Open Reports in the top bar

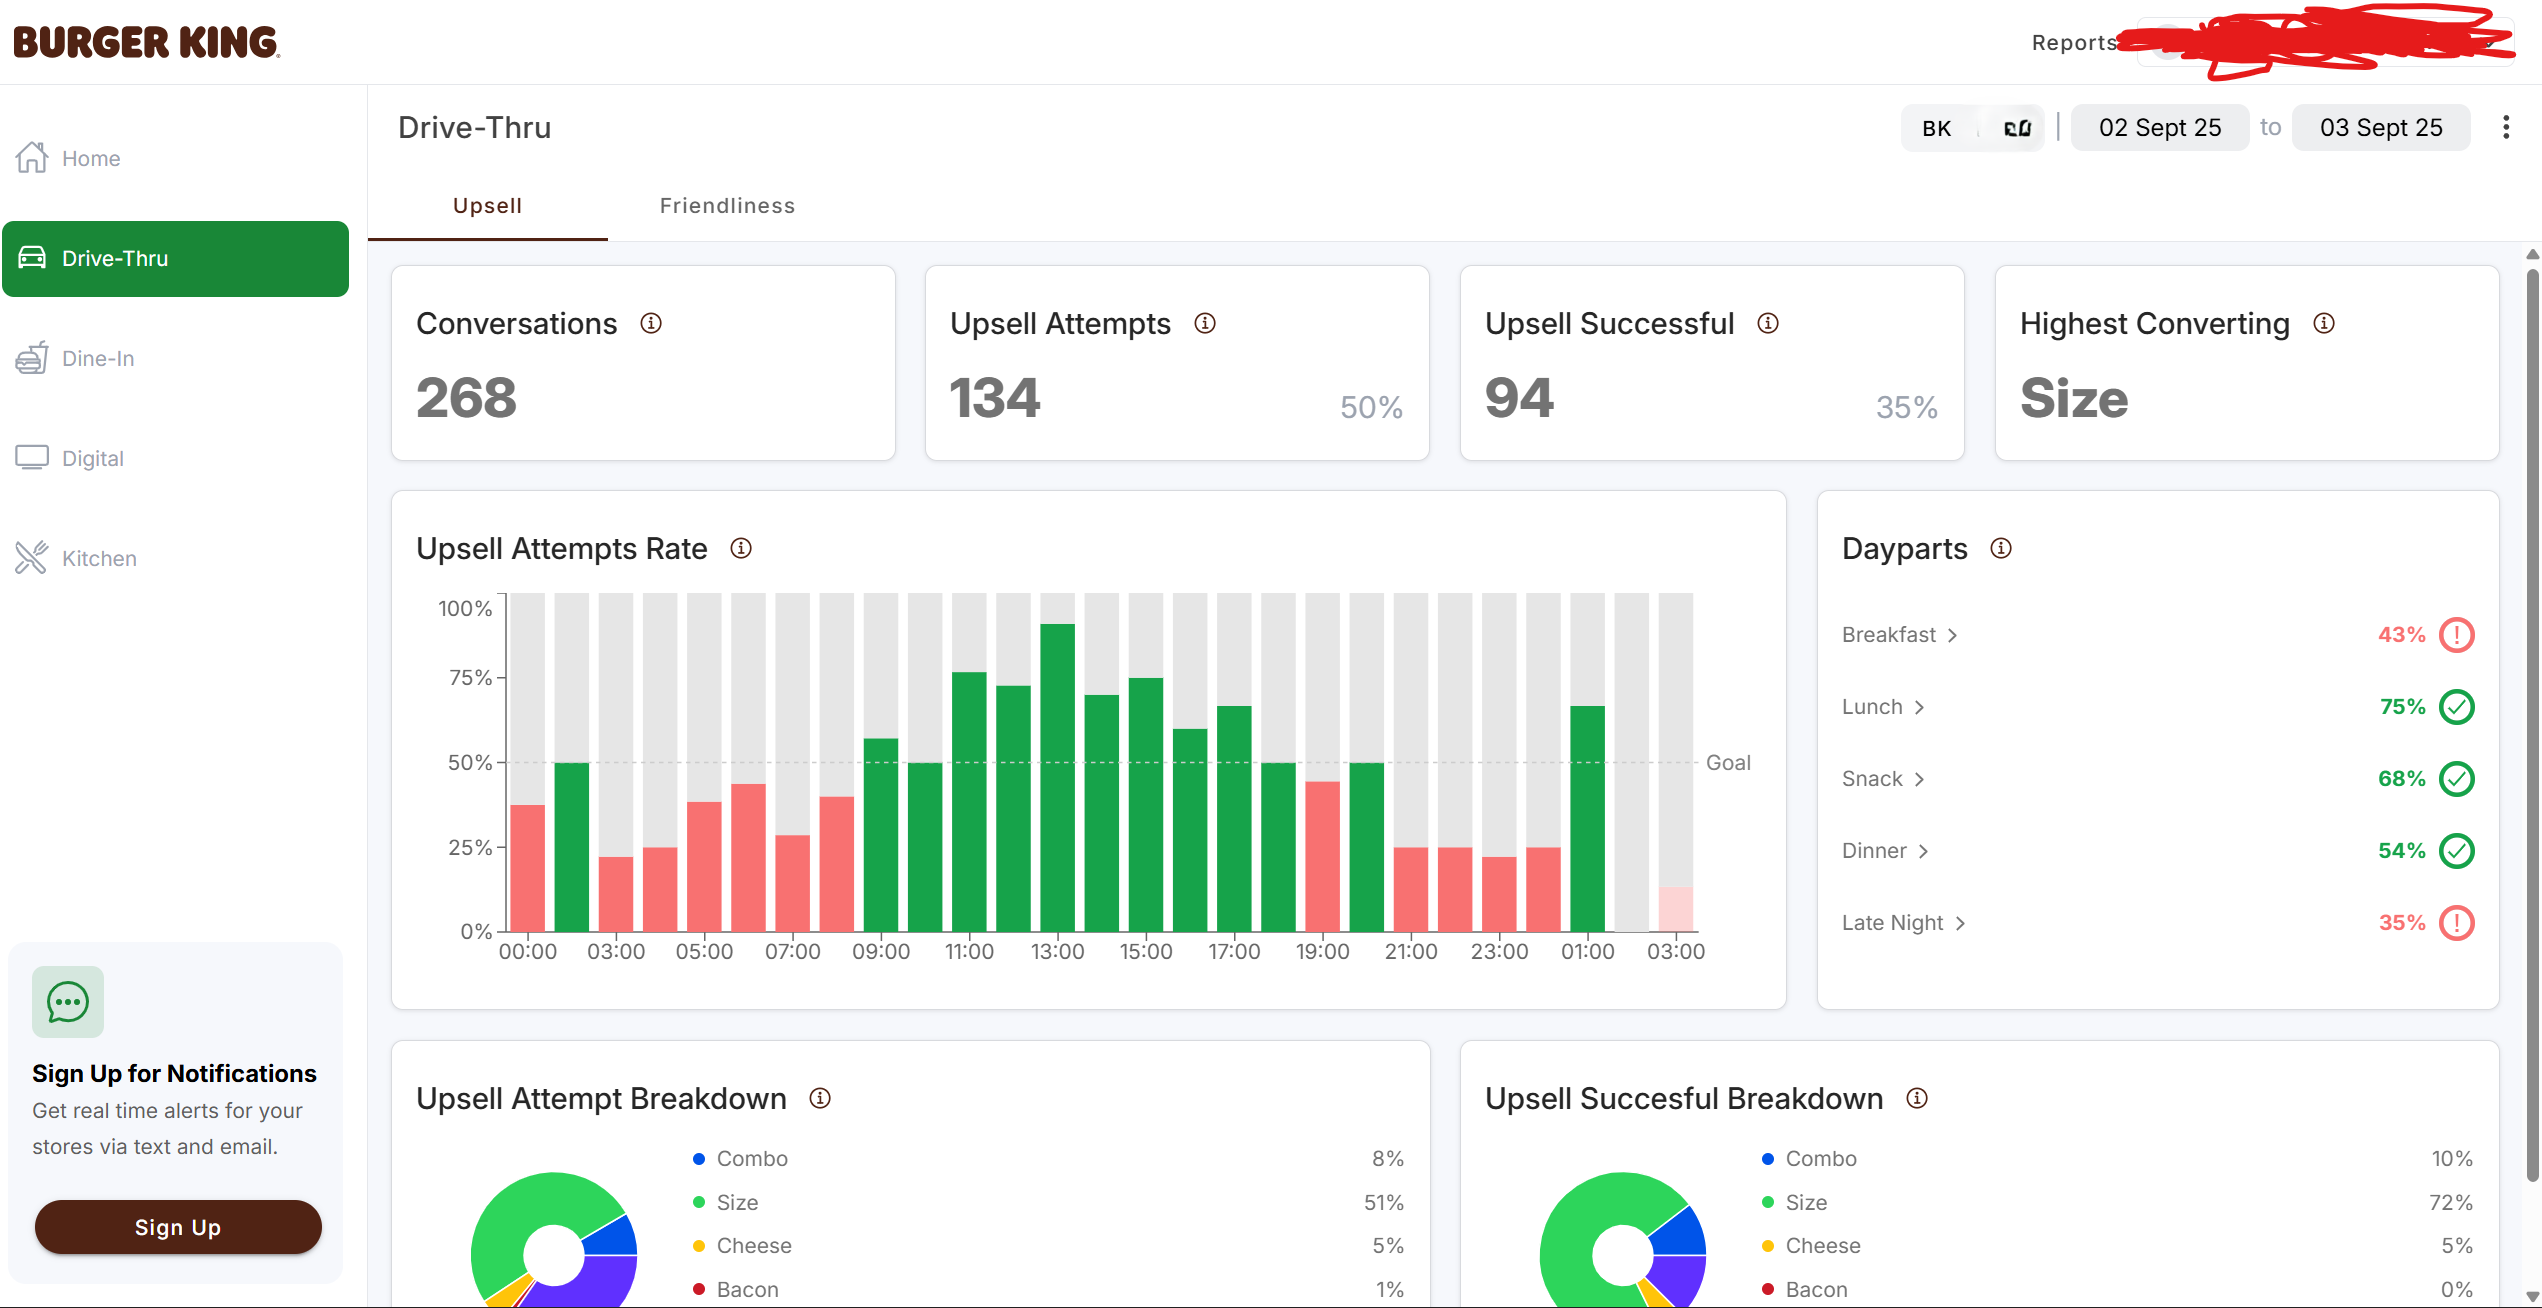click(2075, 43)
